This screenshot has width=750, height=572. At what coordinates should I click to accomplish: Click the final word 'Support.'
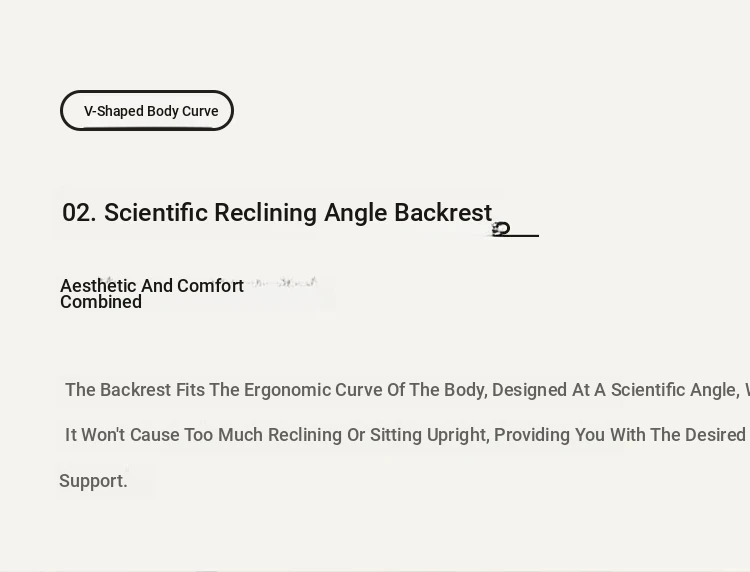click(x=93, y=481)
